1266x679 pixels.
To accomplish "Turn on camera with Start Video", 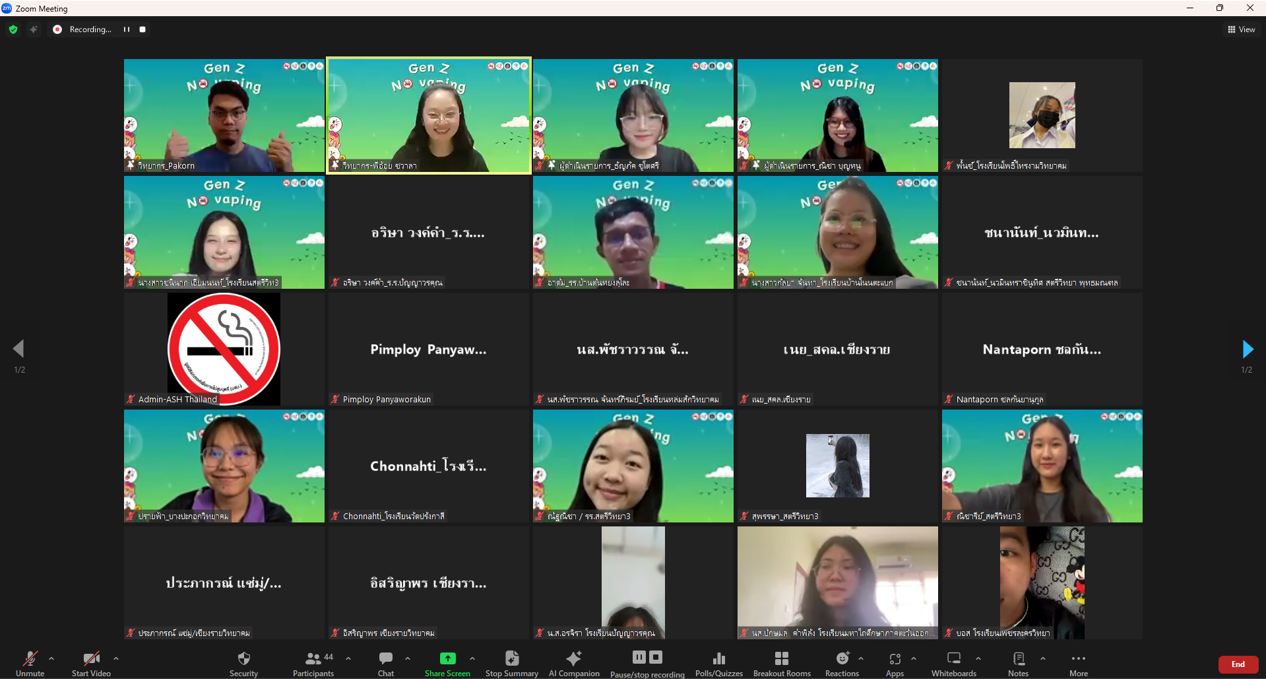I will coord(91,659).
